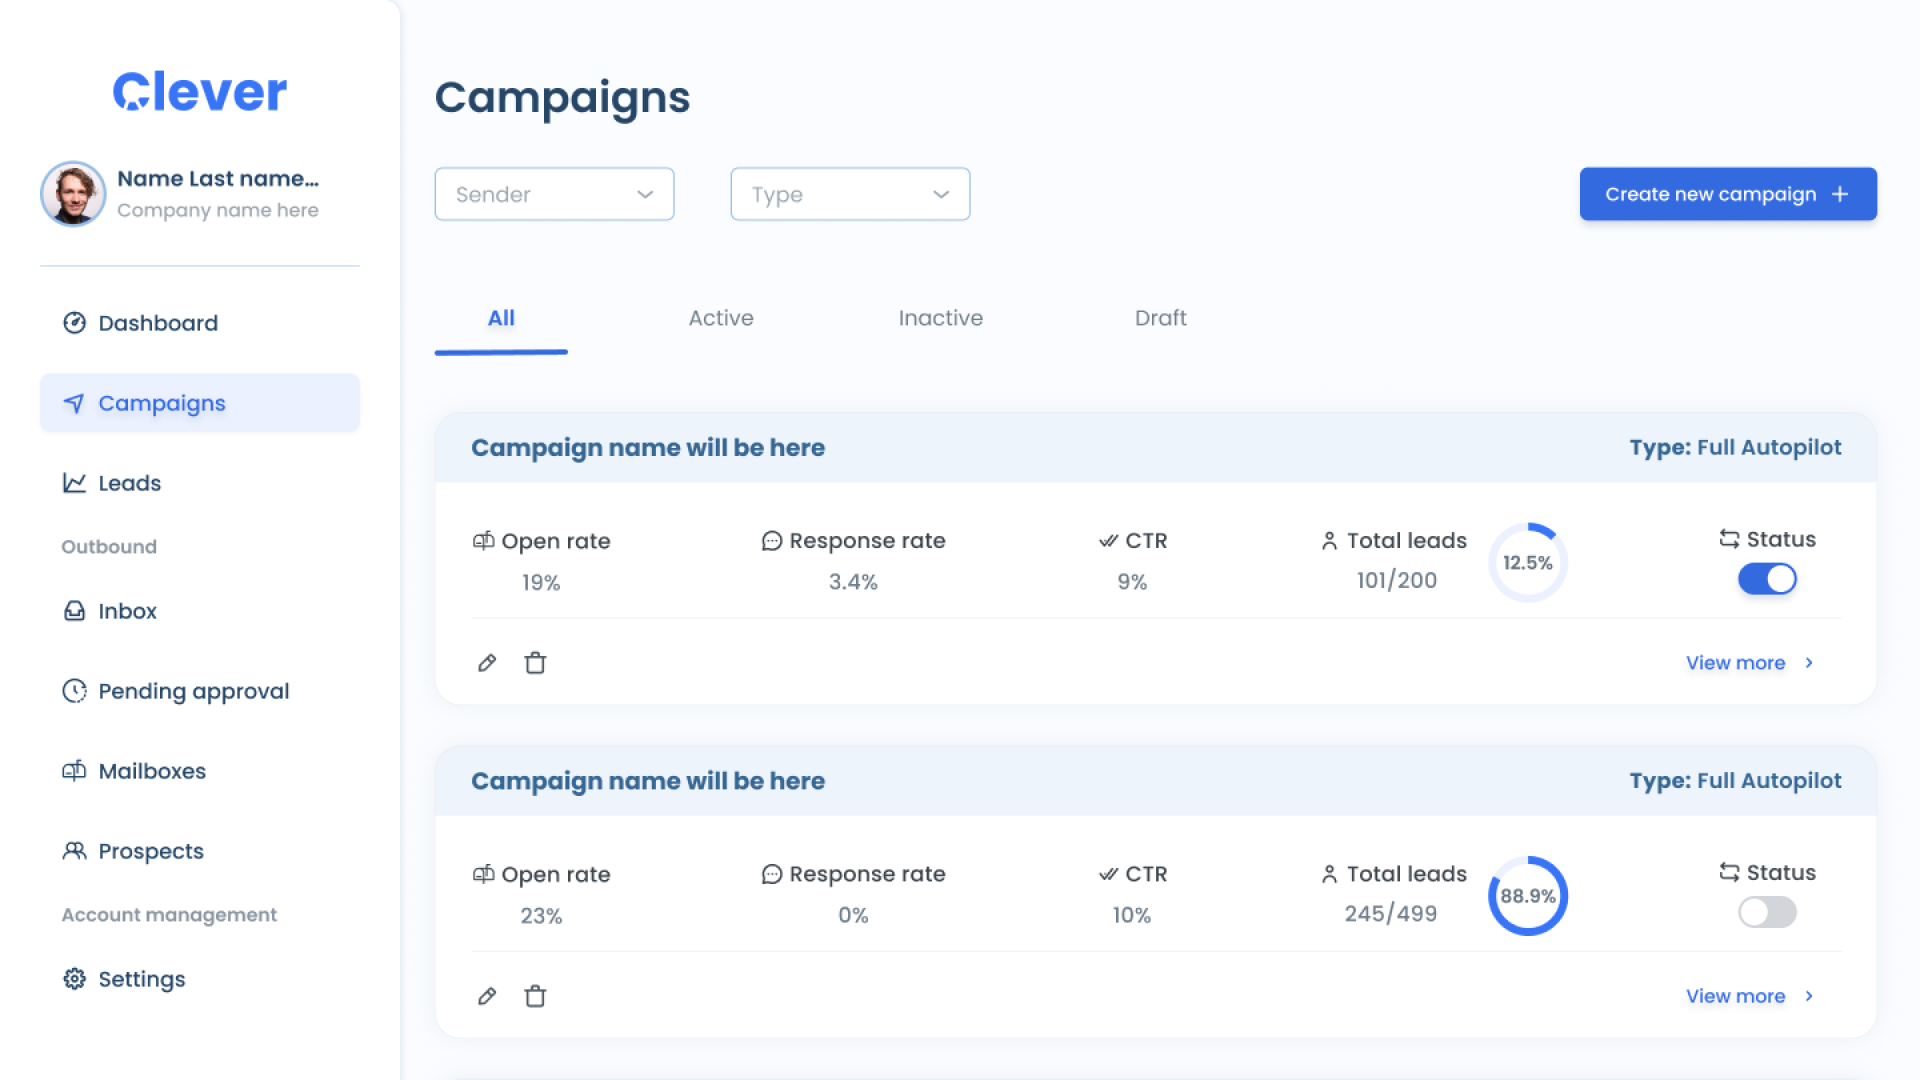This screenshot has height=1080, width=1920.
Task: Delete second campaign with trash icon
Action: (x=535, y=996)
